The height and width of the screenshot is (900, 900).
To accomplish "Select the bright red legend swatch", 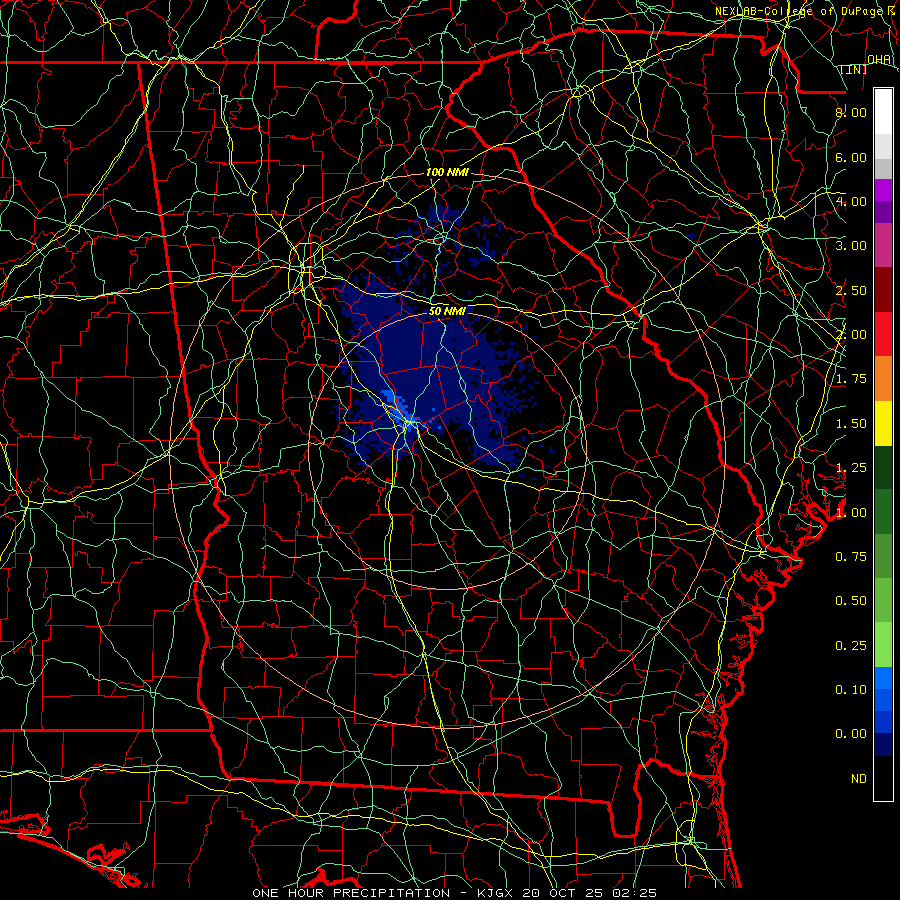I will tap(883, 334).
